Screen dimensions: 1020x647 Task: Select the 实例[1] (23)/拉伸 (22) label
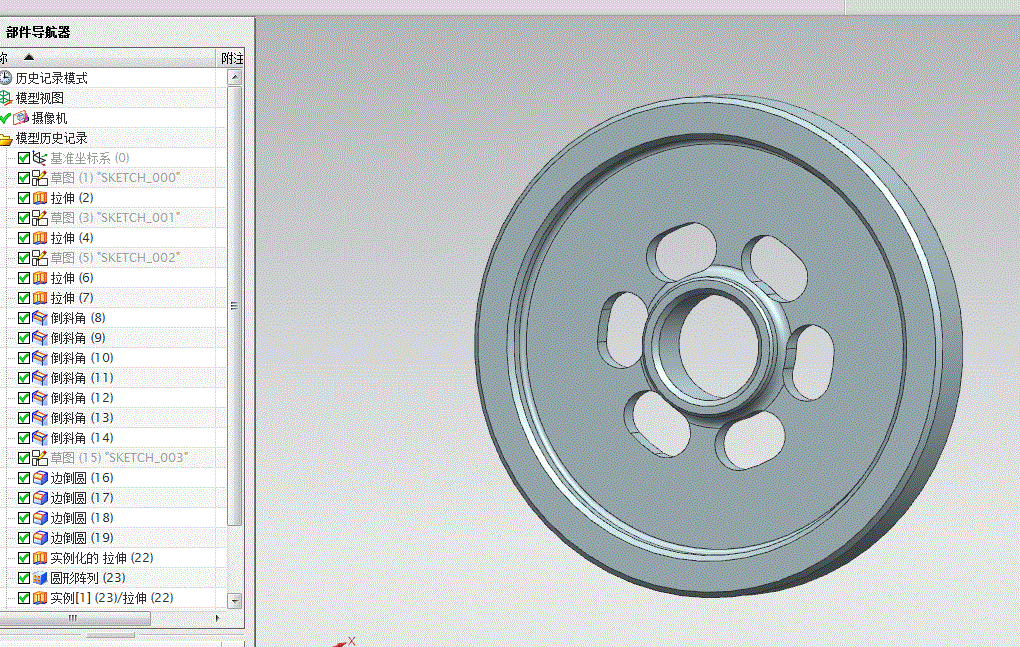click(112, 598)
